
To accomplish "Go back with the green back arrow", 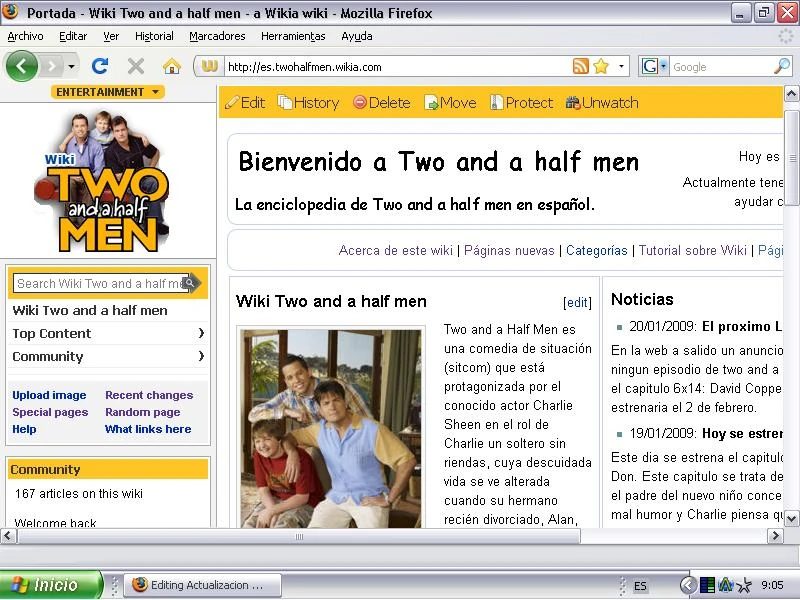I will pos(21,66).
